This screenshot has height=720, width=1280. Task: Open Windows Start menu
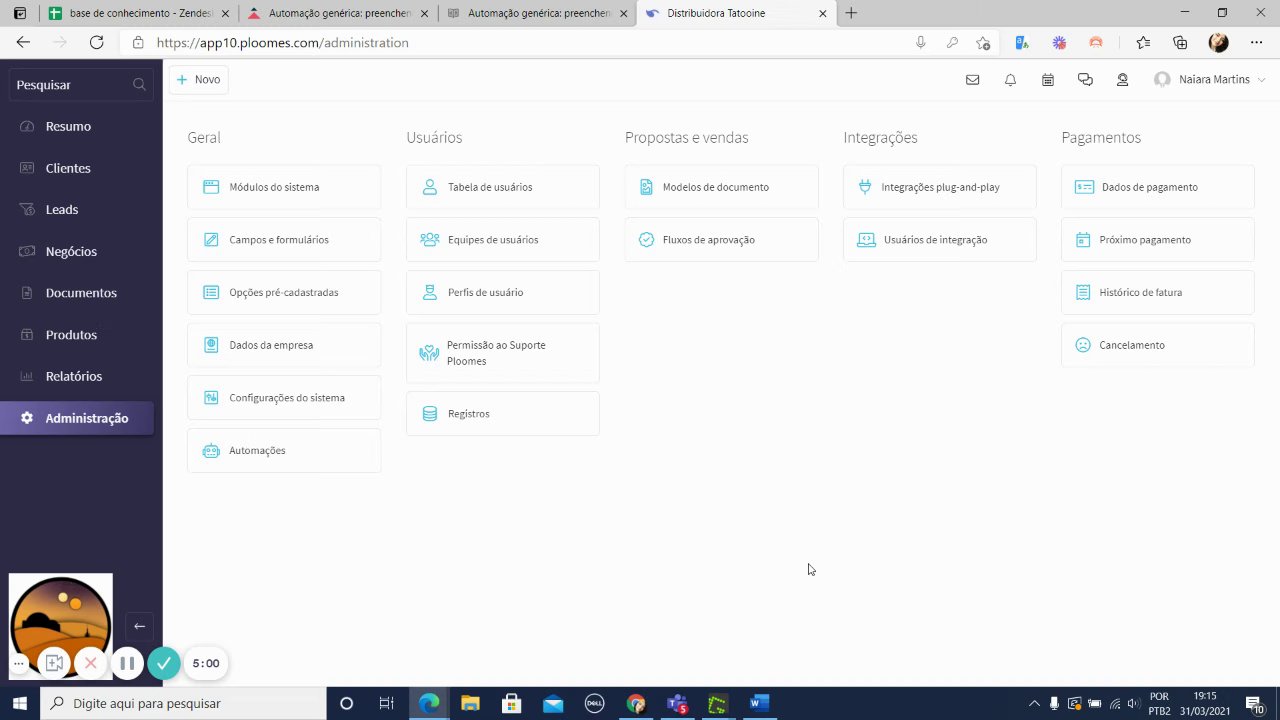(19, 704)
